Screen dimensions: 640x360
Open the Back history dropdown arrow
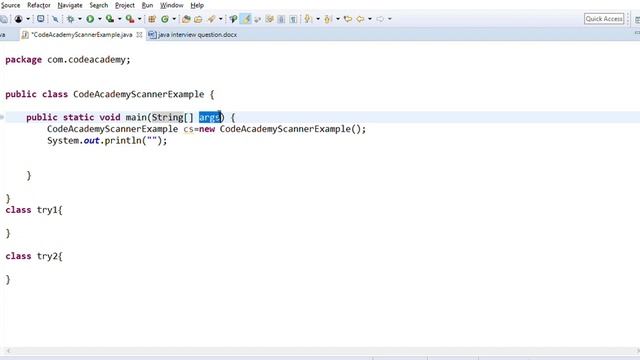click(x=369, y=19)
